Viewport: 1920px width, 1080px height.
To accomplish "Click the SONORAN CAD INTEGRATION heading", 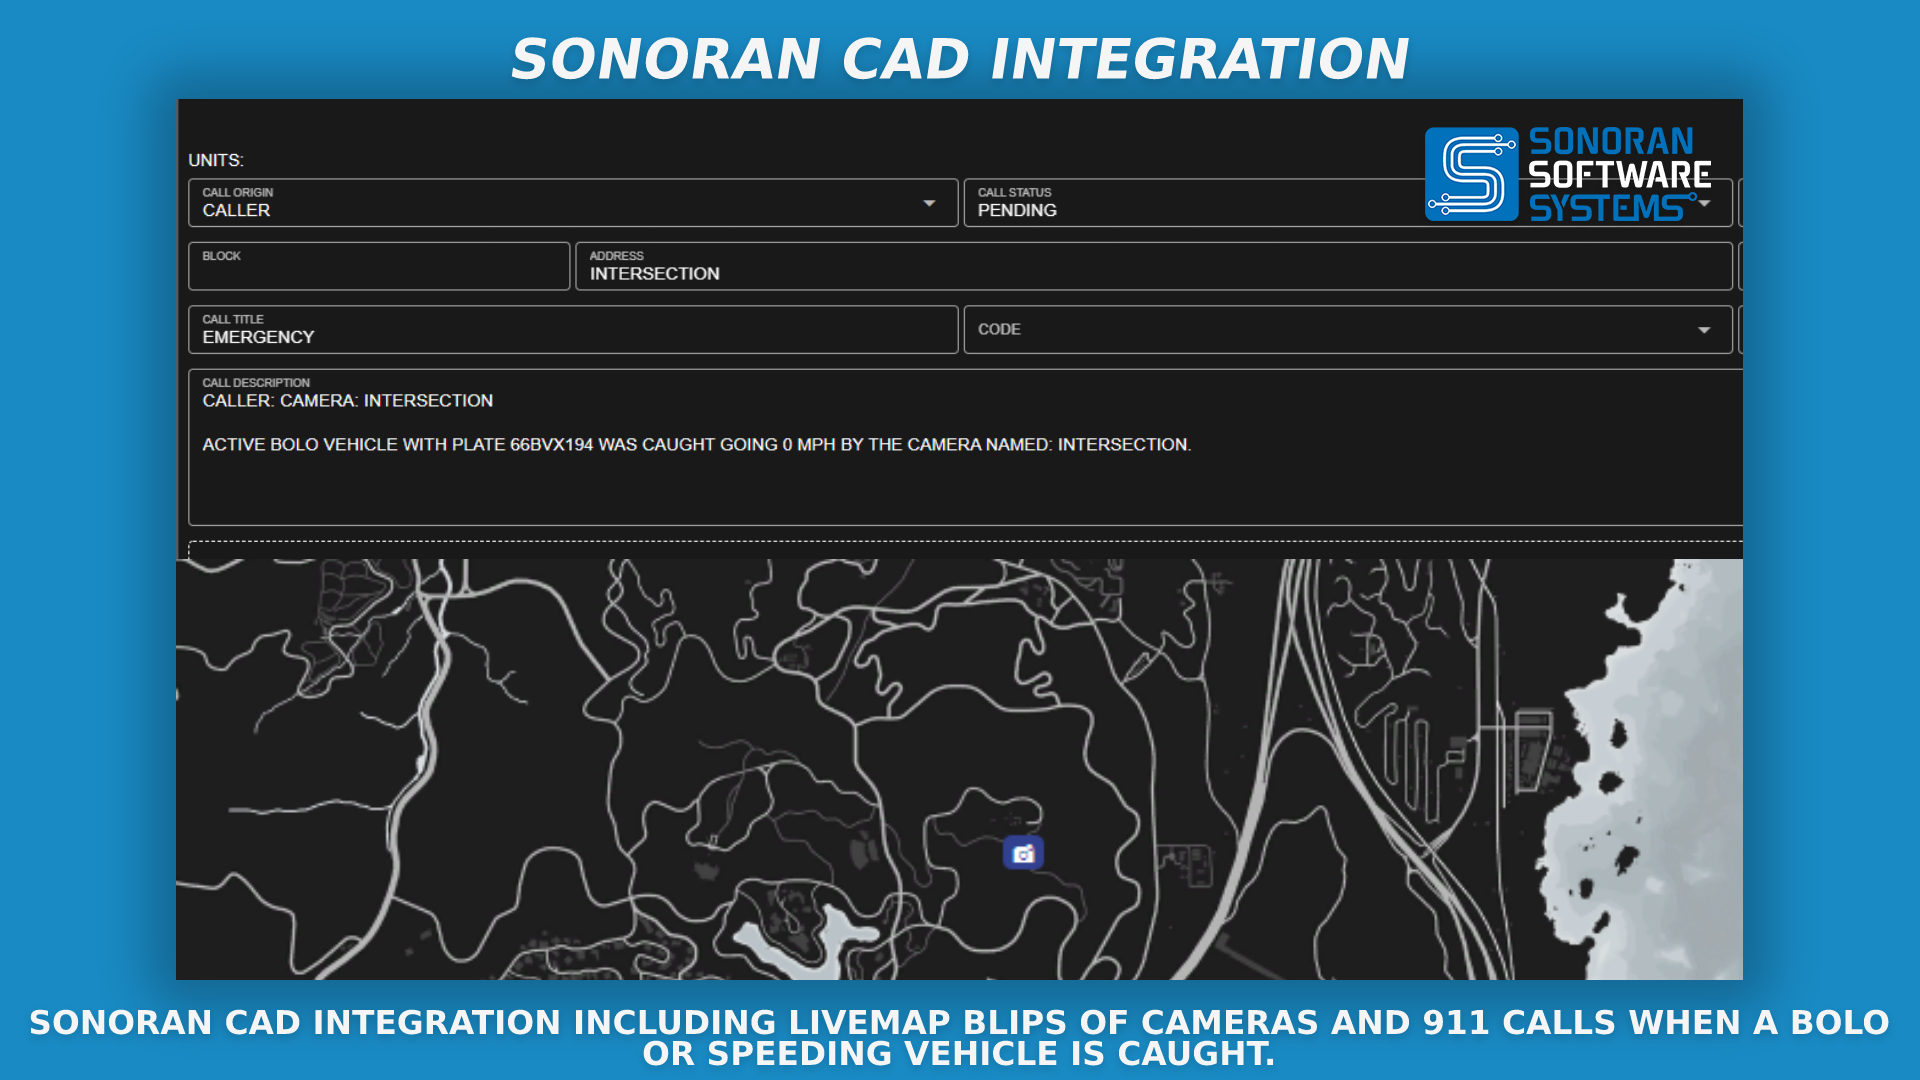I will [959, 59].
